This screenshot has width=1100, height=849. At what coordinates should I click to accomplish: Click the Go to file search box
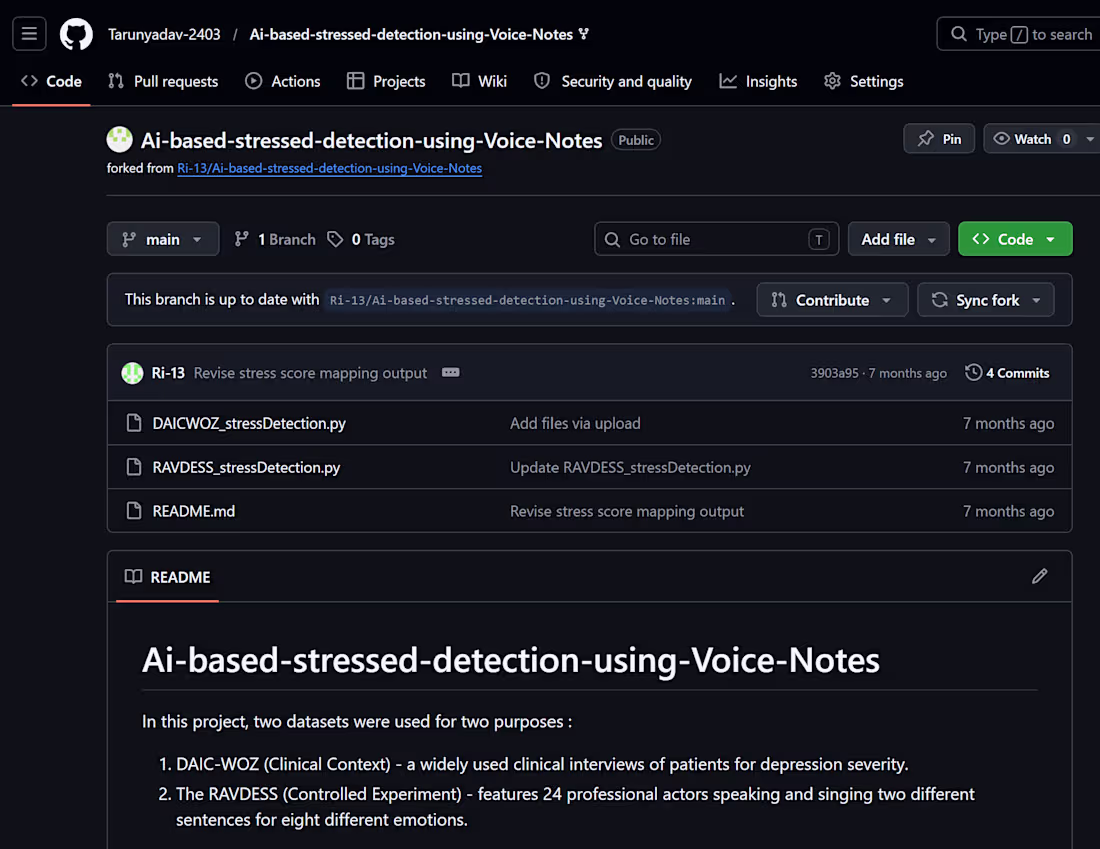click(716, 239)
